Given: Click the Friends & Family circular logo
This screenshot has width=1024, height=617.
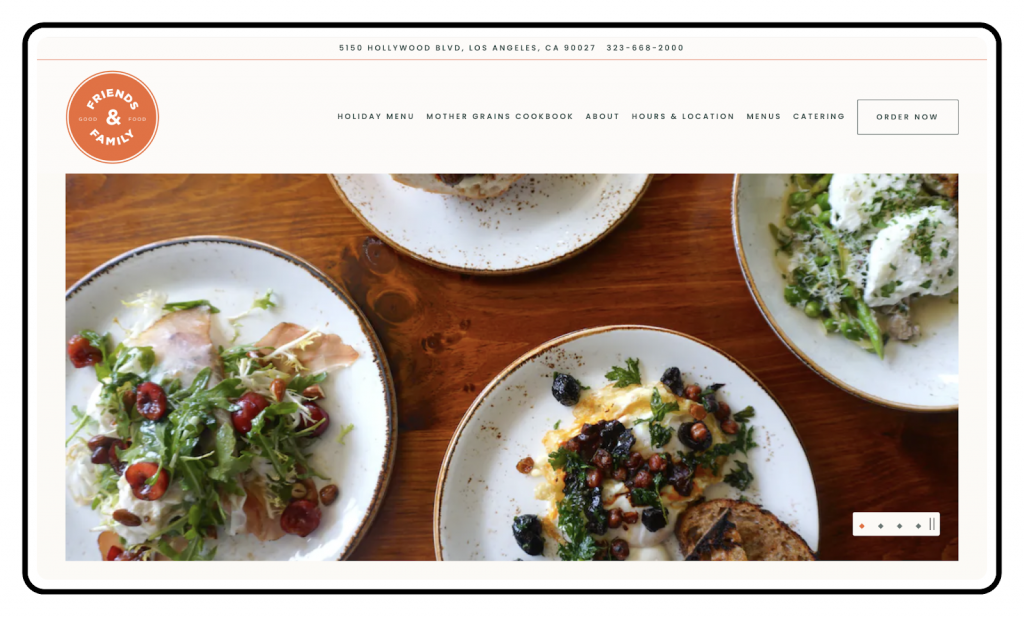Looking at the screenshot, I should pos(112,117).
